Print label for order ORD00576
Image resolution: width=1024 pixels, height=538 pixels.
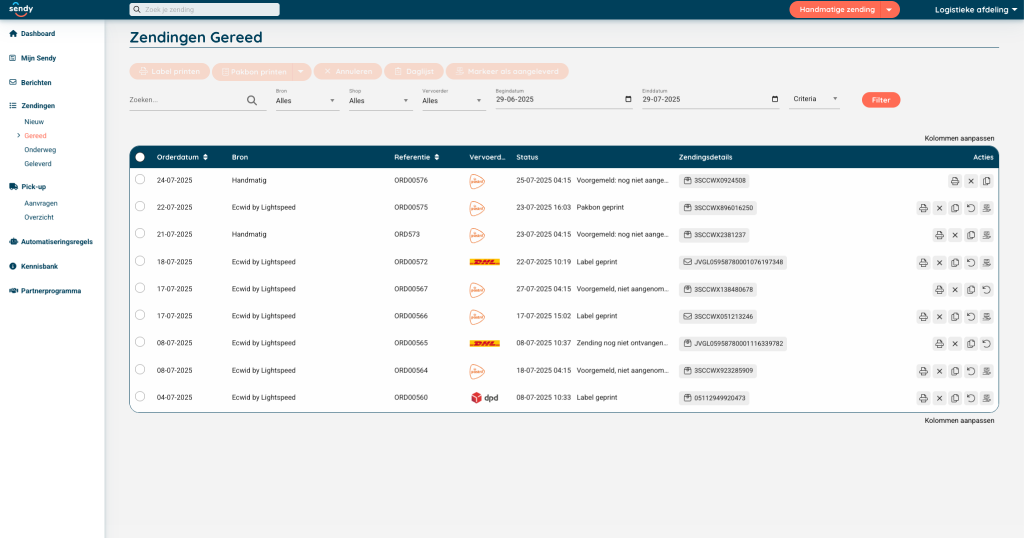click(x=955, y=181)
